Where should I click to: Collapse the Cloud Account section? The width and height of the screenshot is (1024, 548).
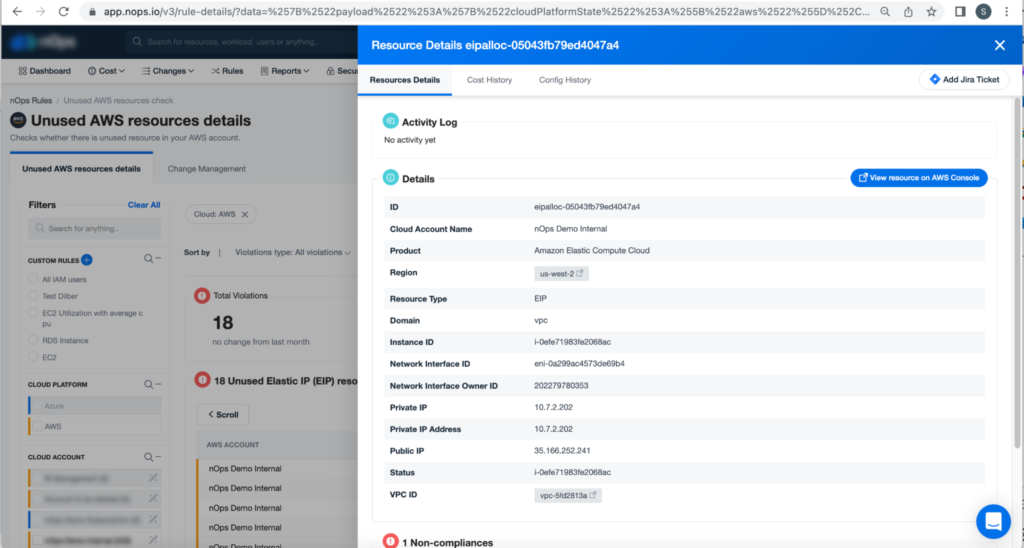click(158, 457)
